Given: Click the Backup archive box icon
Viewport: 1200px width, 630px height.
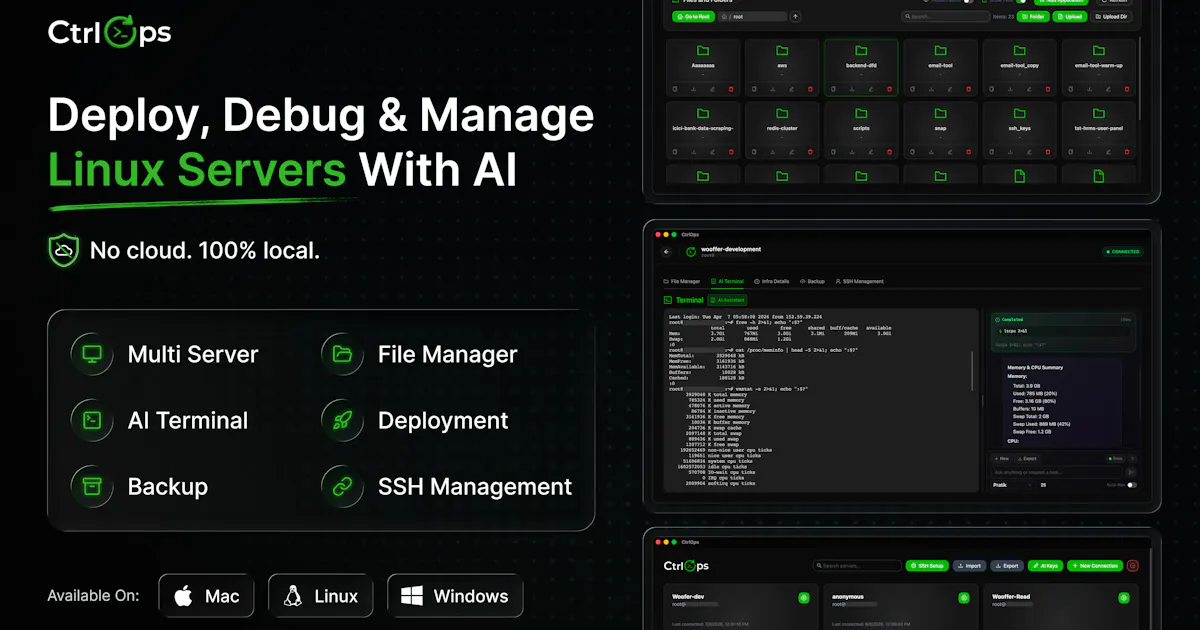Looking at the screenshot, I should coord(92,486).
